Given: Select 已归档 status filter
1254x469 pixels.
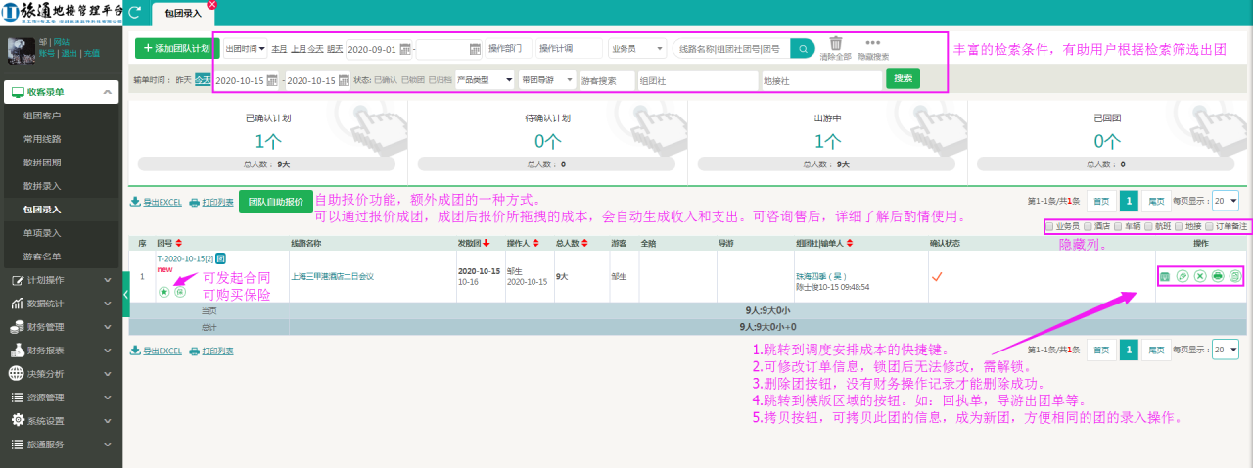Looking at the screenshot, I should [x=440, y=79].
